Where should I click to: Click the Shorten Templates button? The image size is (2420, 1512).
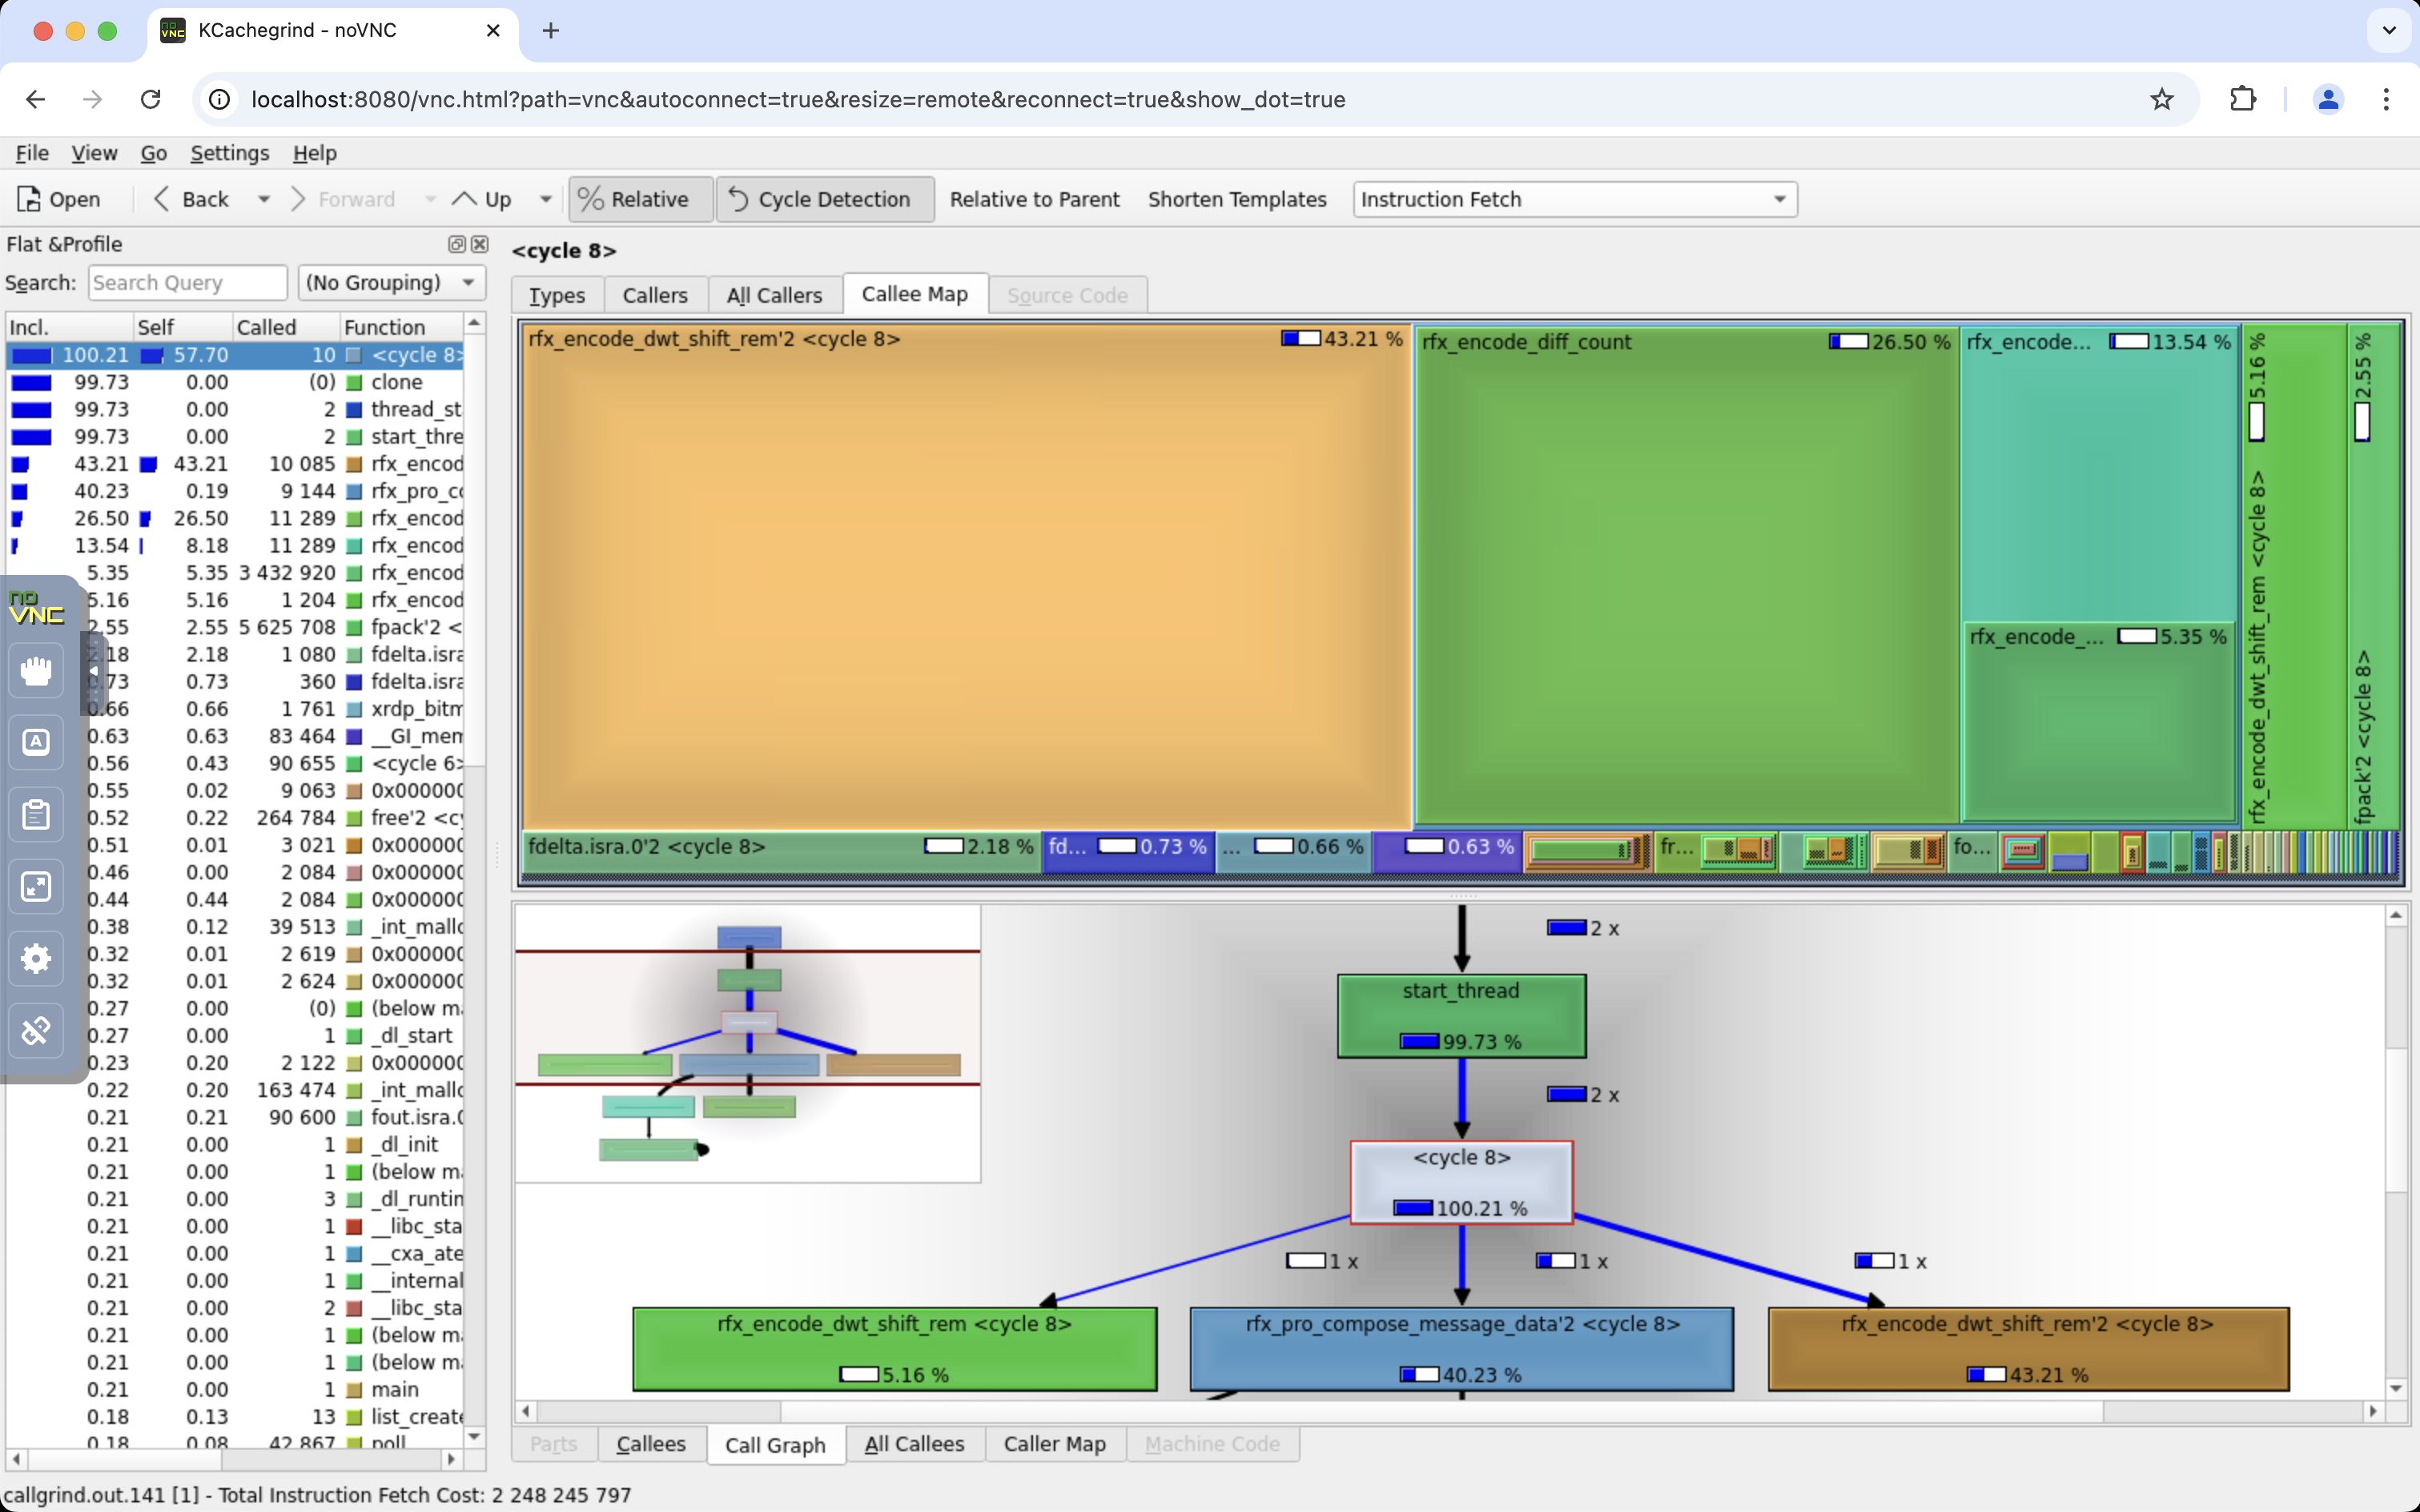coord(1236,199)
